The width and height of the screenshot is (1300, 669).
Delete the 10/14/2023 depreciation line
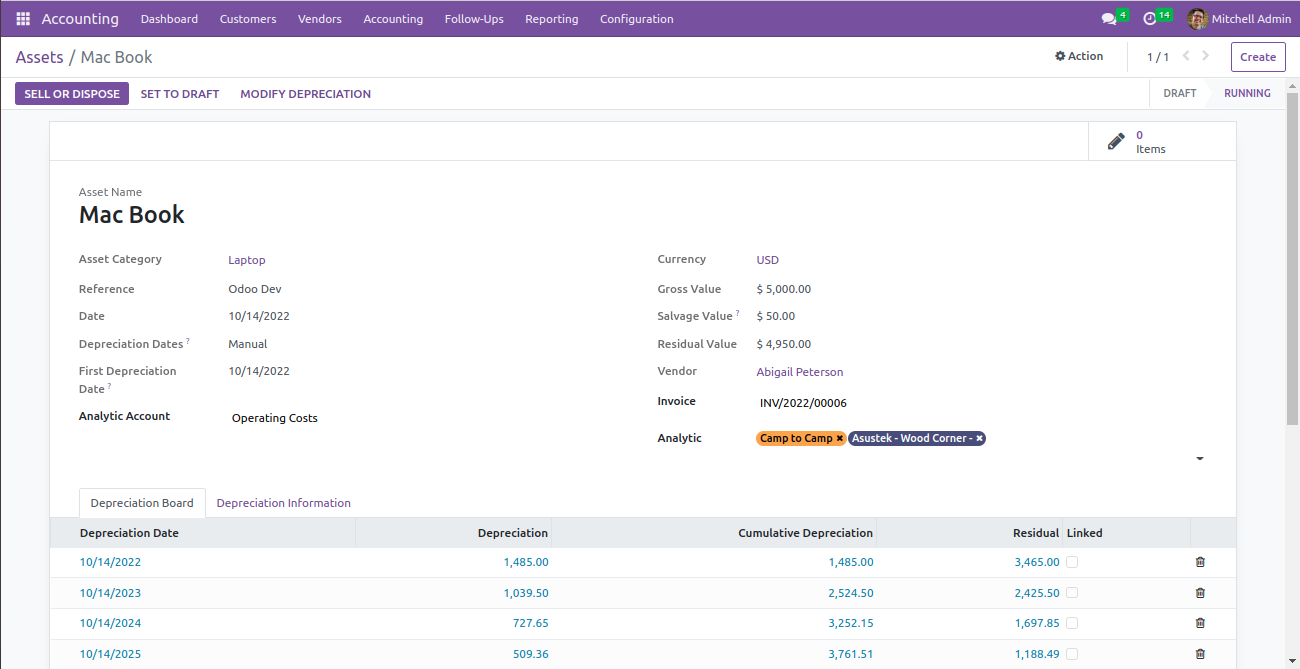[x=1200, y=593]
